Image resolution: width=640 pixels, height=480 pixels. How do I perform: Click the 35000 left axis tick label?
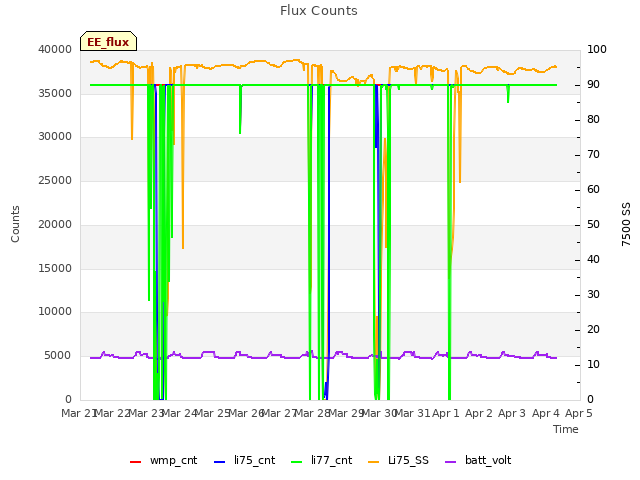coord(55,93)
